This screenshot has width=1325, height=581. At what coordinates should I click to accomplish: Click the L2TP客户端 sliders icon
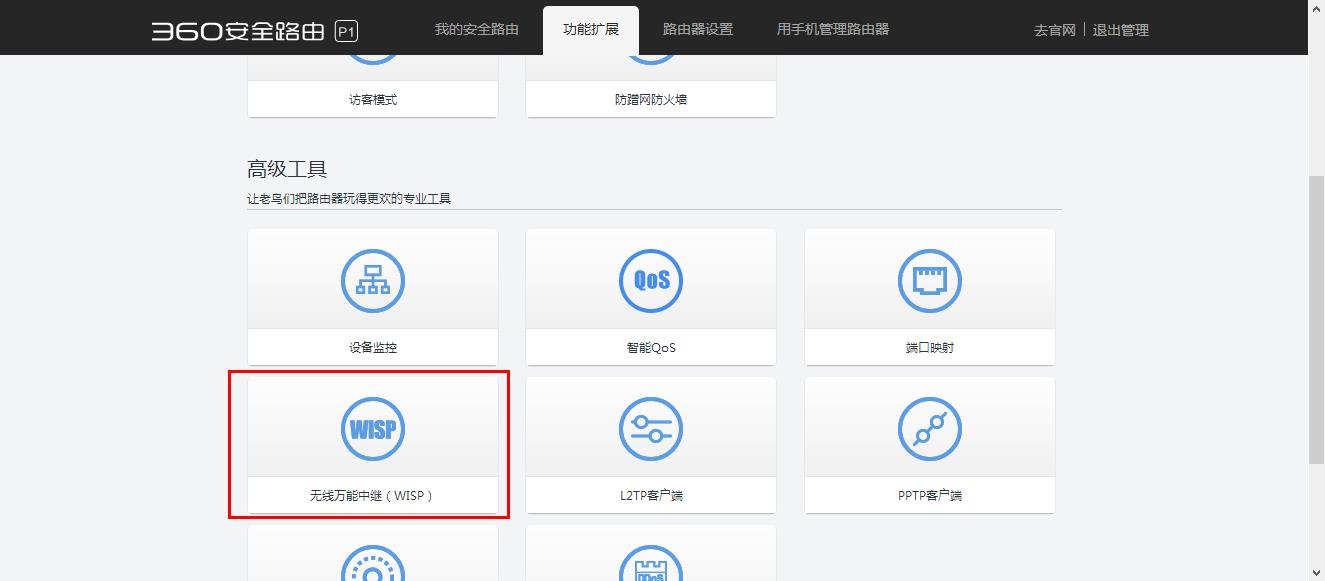(650, 429)
